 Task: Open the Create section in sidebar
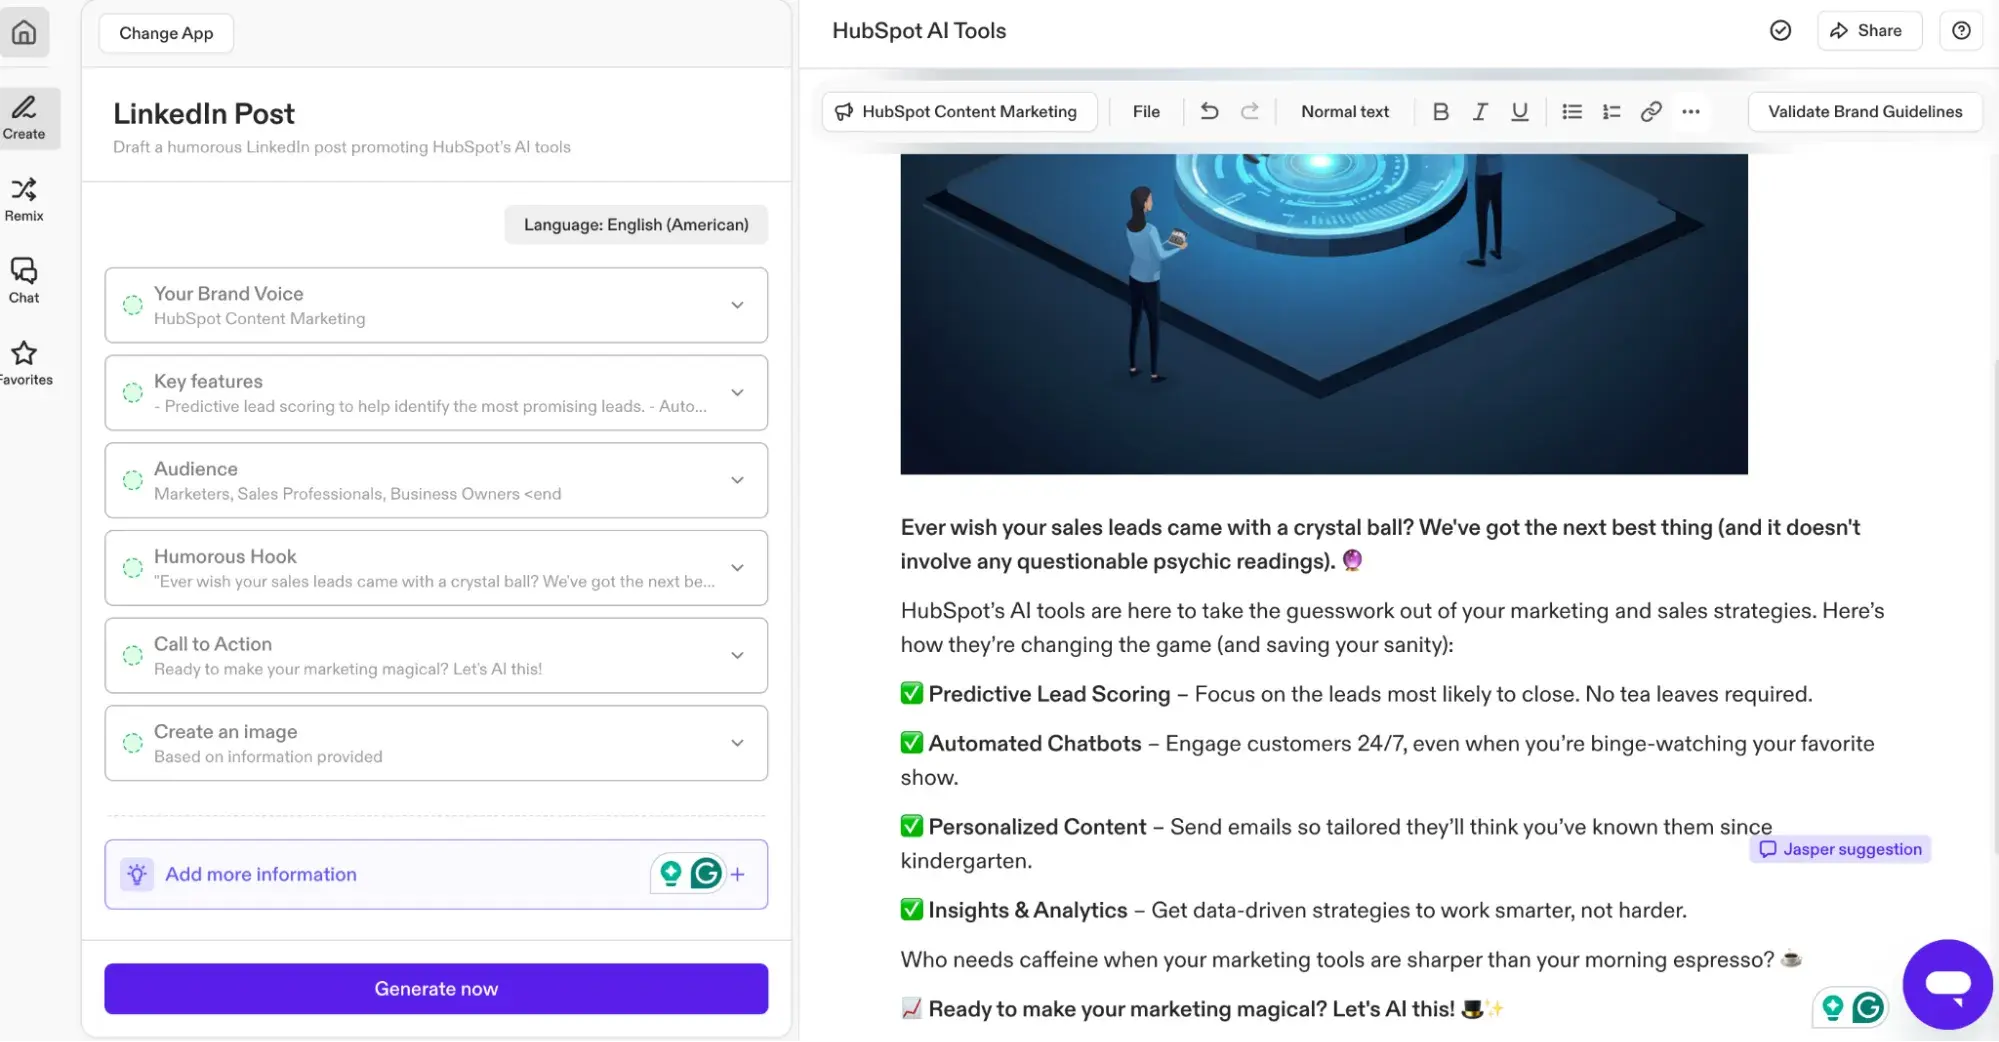[24, 118]
